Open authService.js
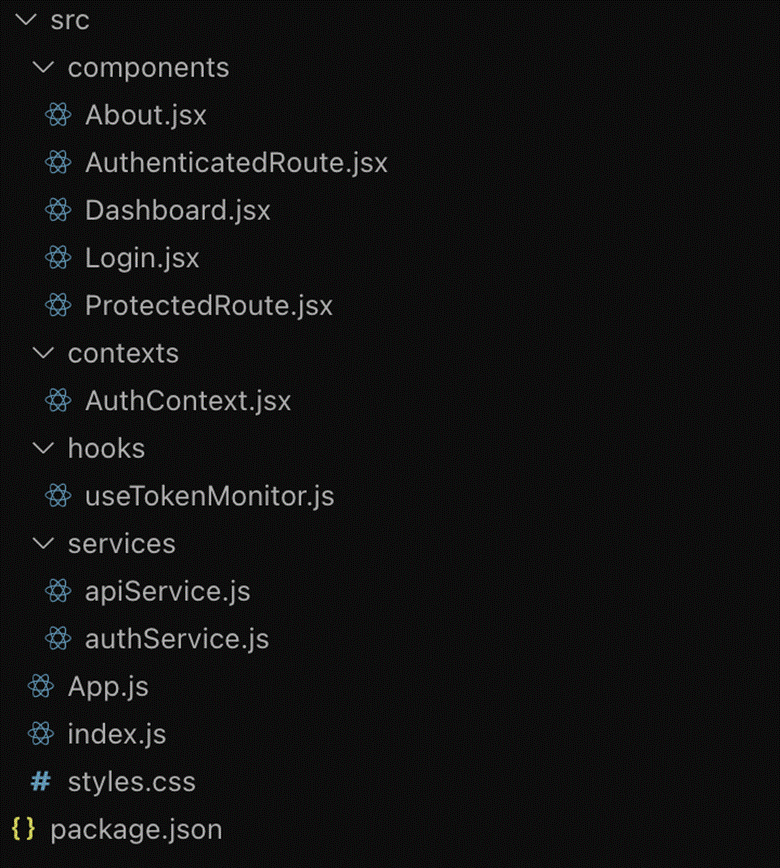 pos(176,638)
